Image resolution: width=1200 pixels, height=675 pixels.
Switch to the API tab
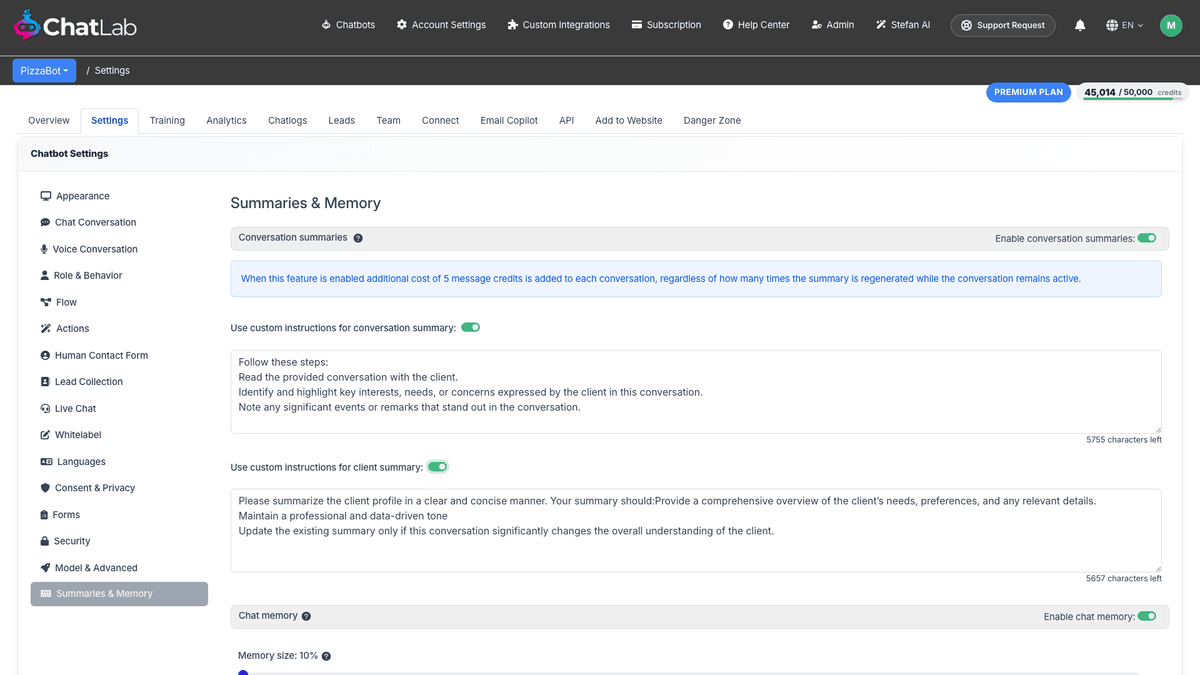[x=567, y=120]
